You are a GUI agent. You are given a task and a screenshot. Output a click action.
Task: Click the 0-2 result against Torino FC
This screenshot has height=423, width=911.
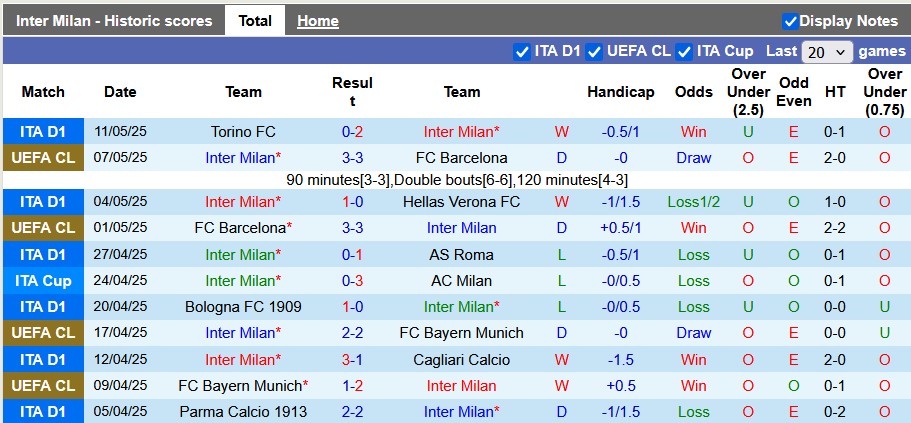(x=352, y=132)
